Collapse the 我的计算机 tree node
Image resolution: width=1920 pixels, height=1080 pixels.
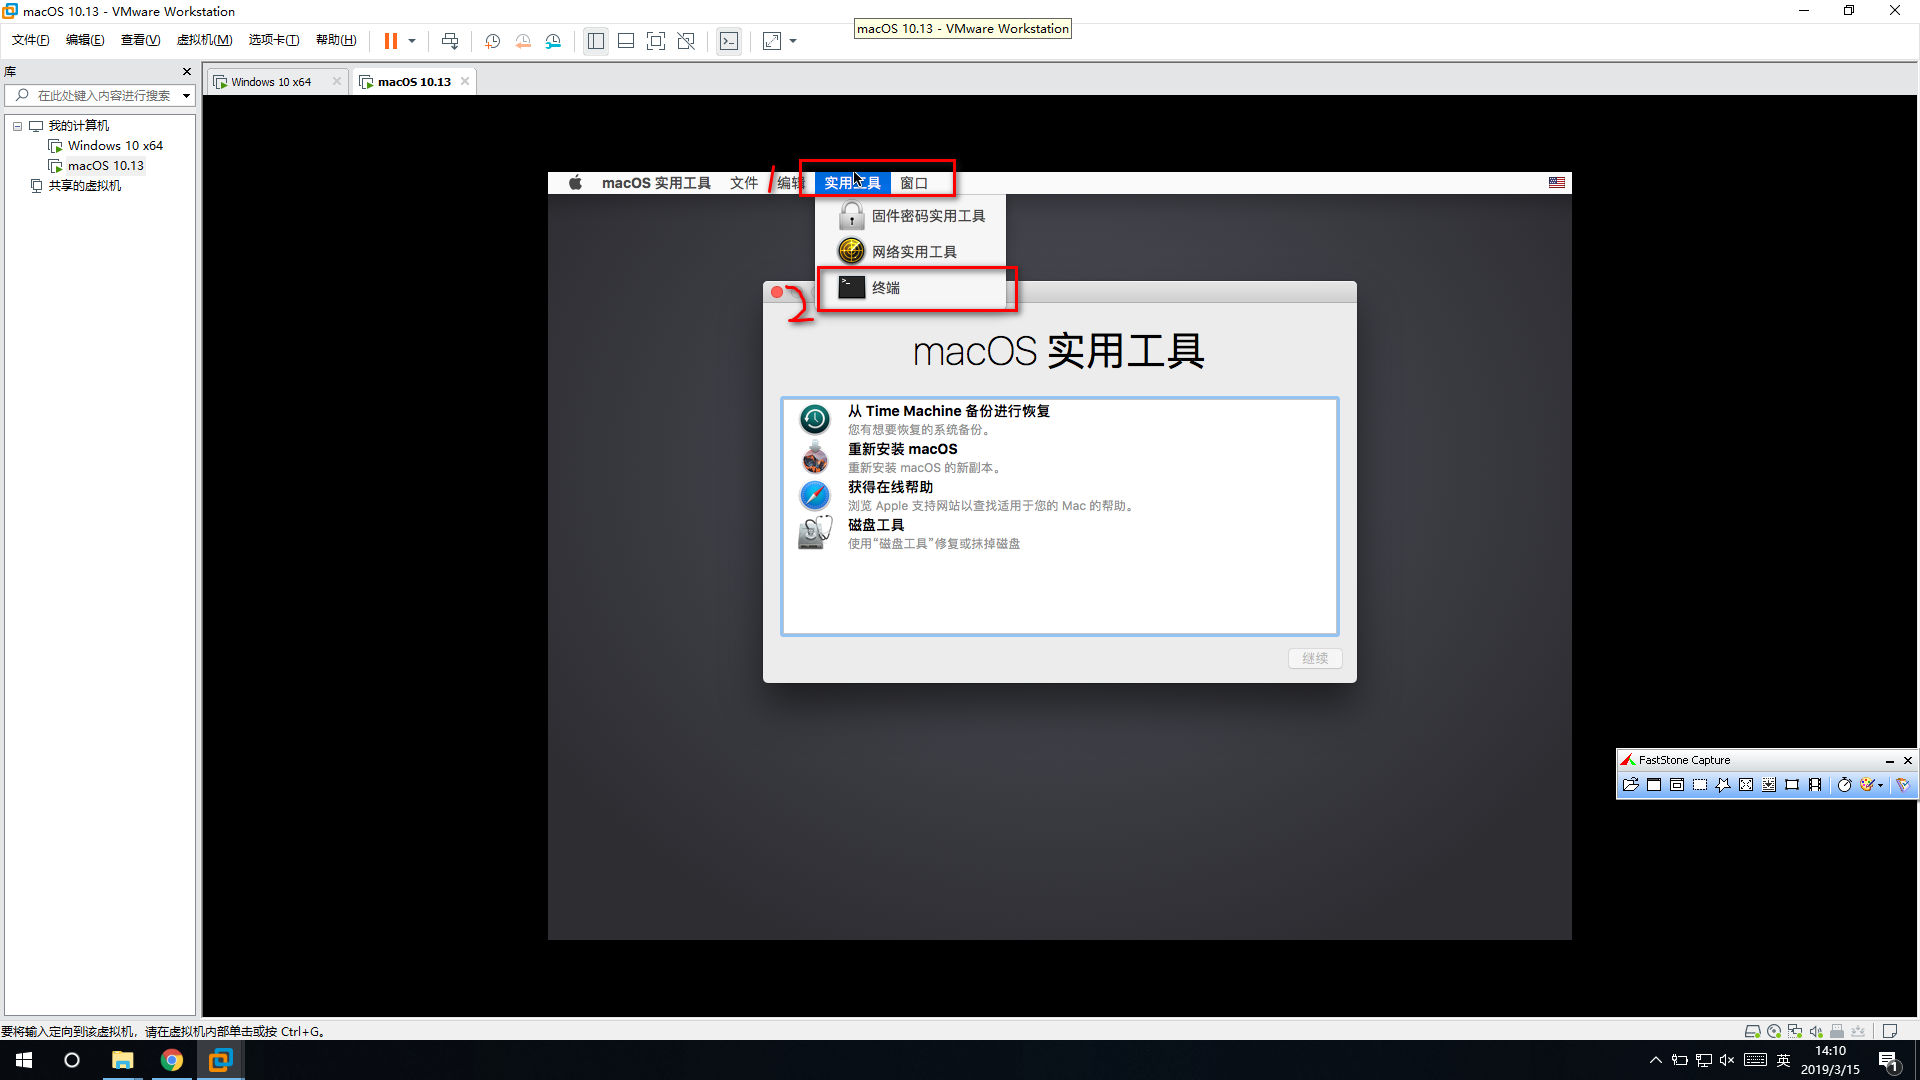pyautogui.click(x=17, y=126)
